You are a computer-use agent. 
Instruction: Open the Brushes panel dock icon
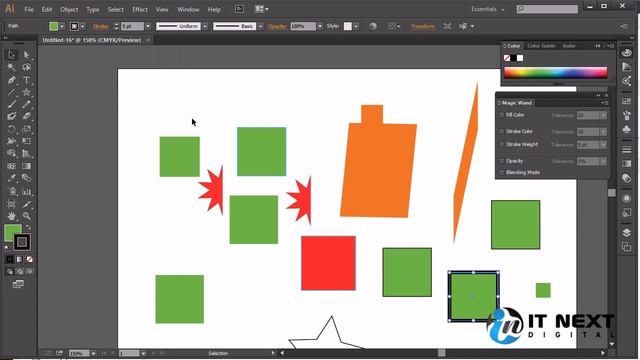coord(627,116)
